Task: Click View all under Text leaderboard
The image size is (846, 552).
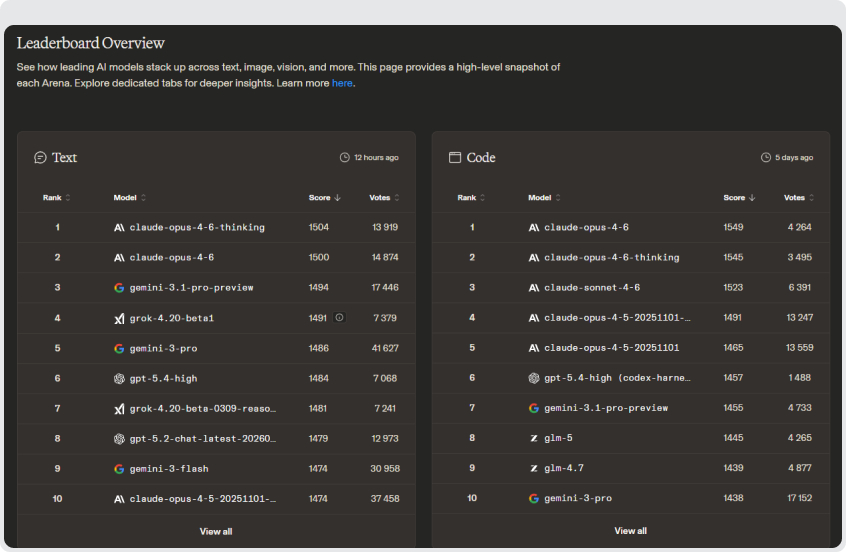Action: click(216, 531)
